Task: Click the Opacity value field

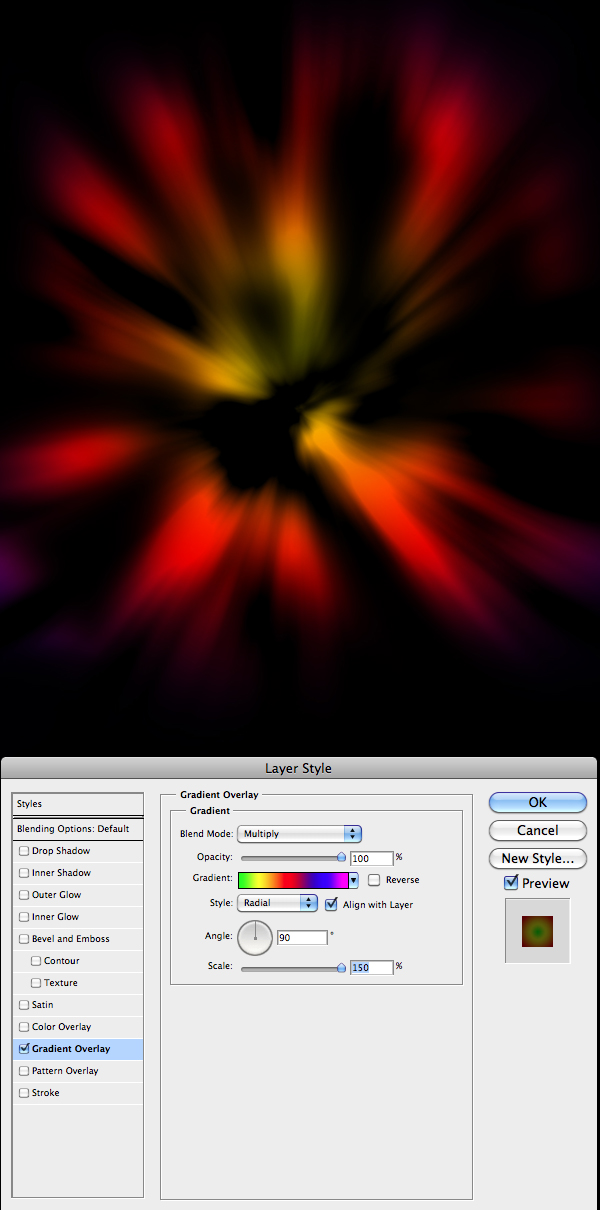Action: pyautogui.click(x=371, y=858)
